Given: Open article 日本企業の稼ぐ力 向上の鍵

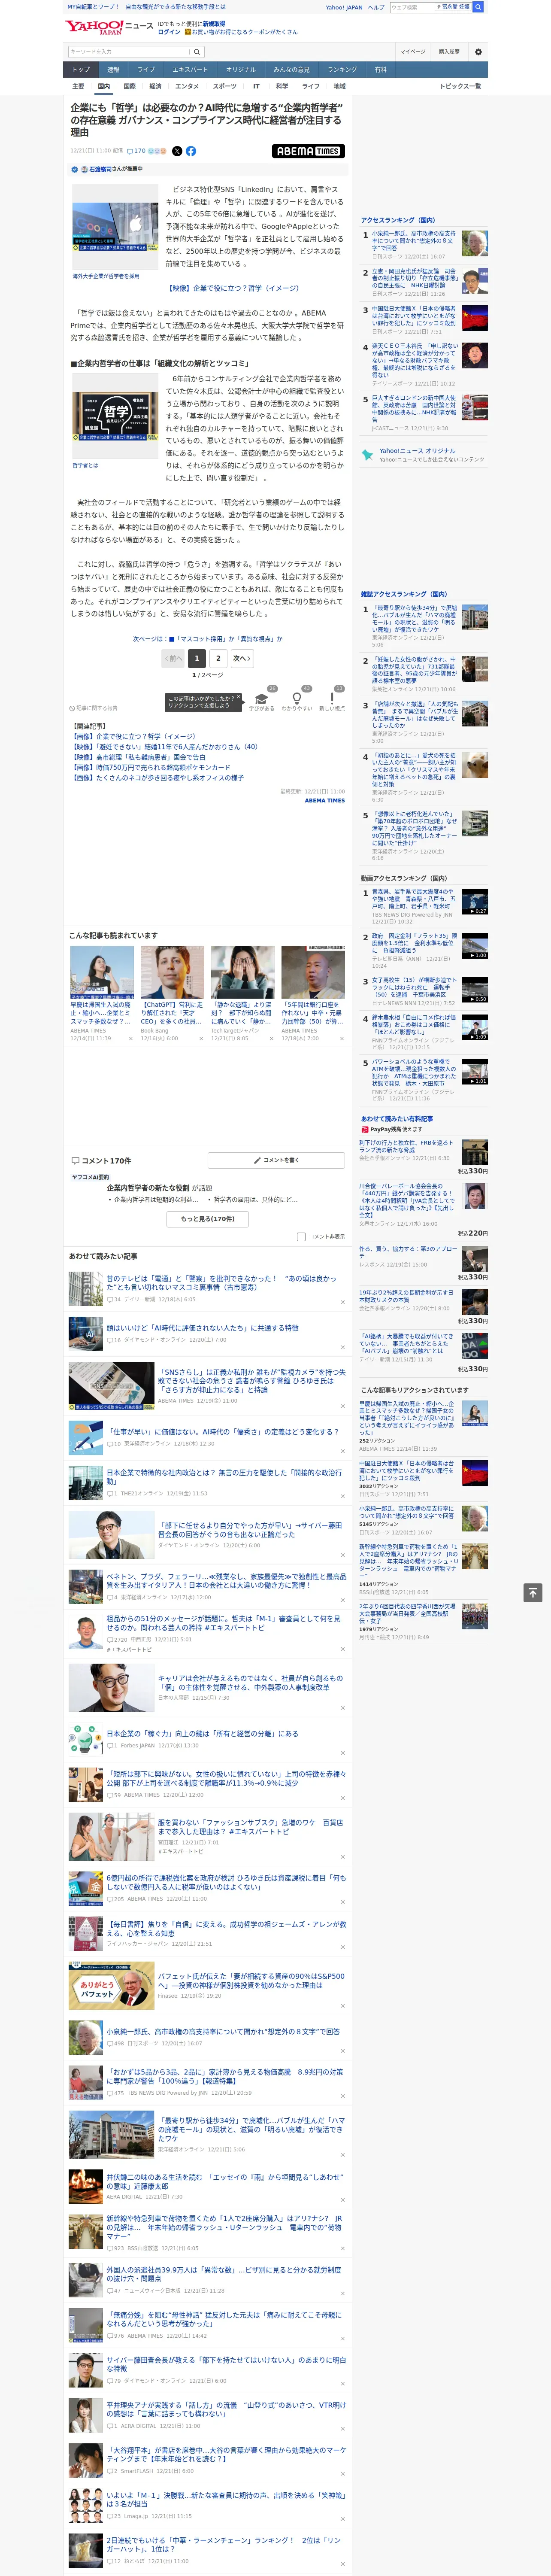Looking at the screenshot, I should point(202,1734).
